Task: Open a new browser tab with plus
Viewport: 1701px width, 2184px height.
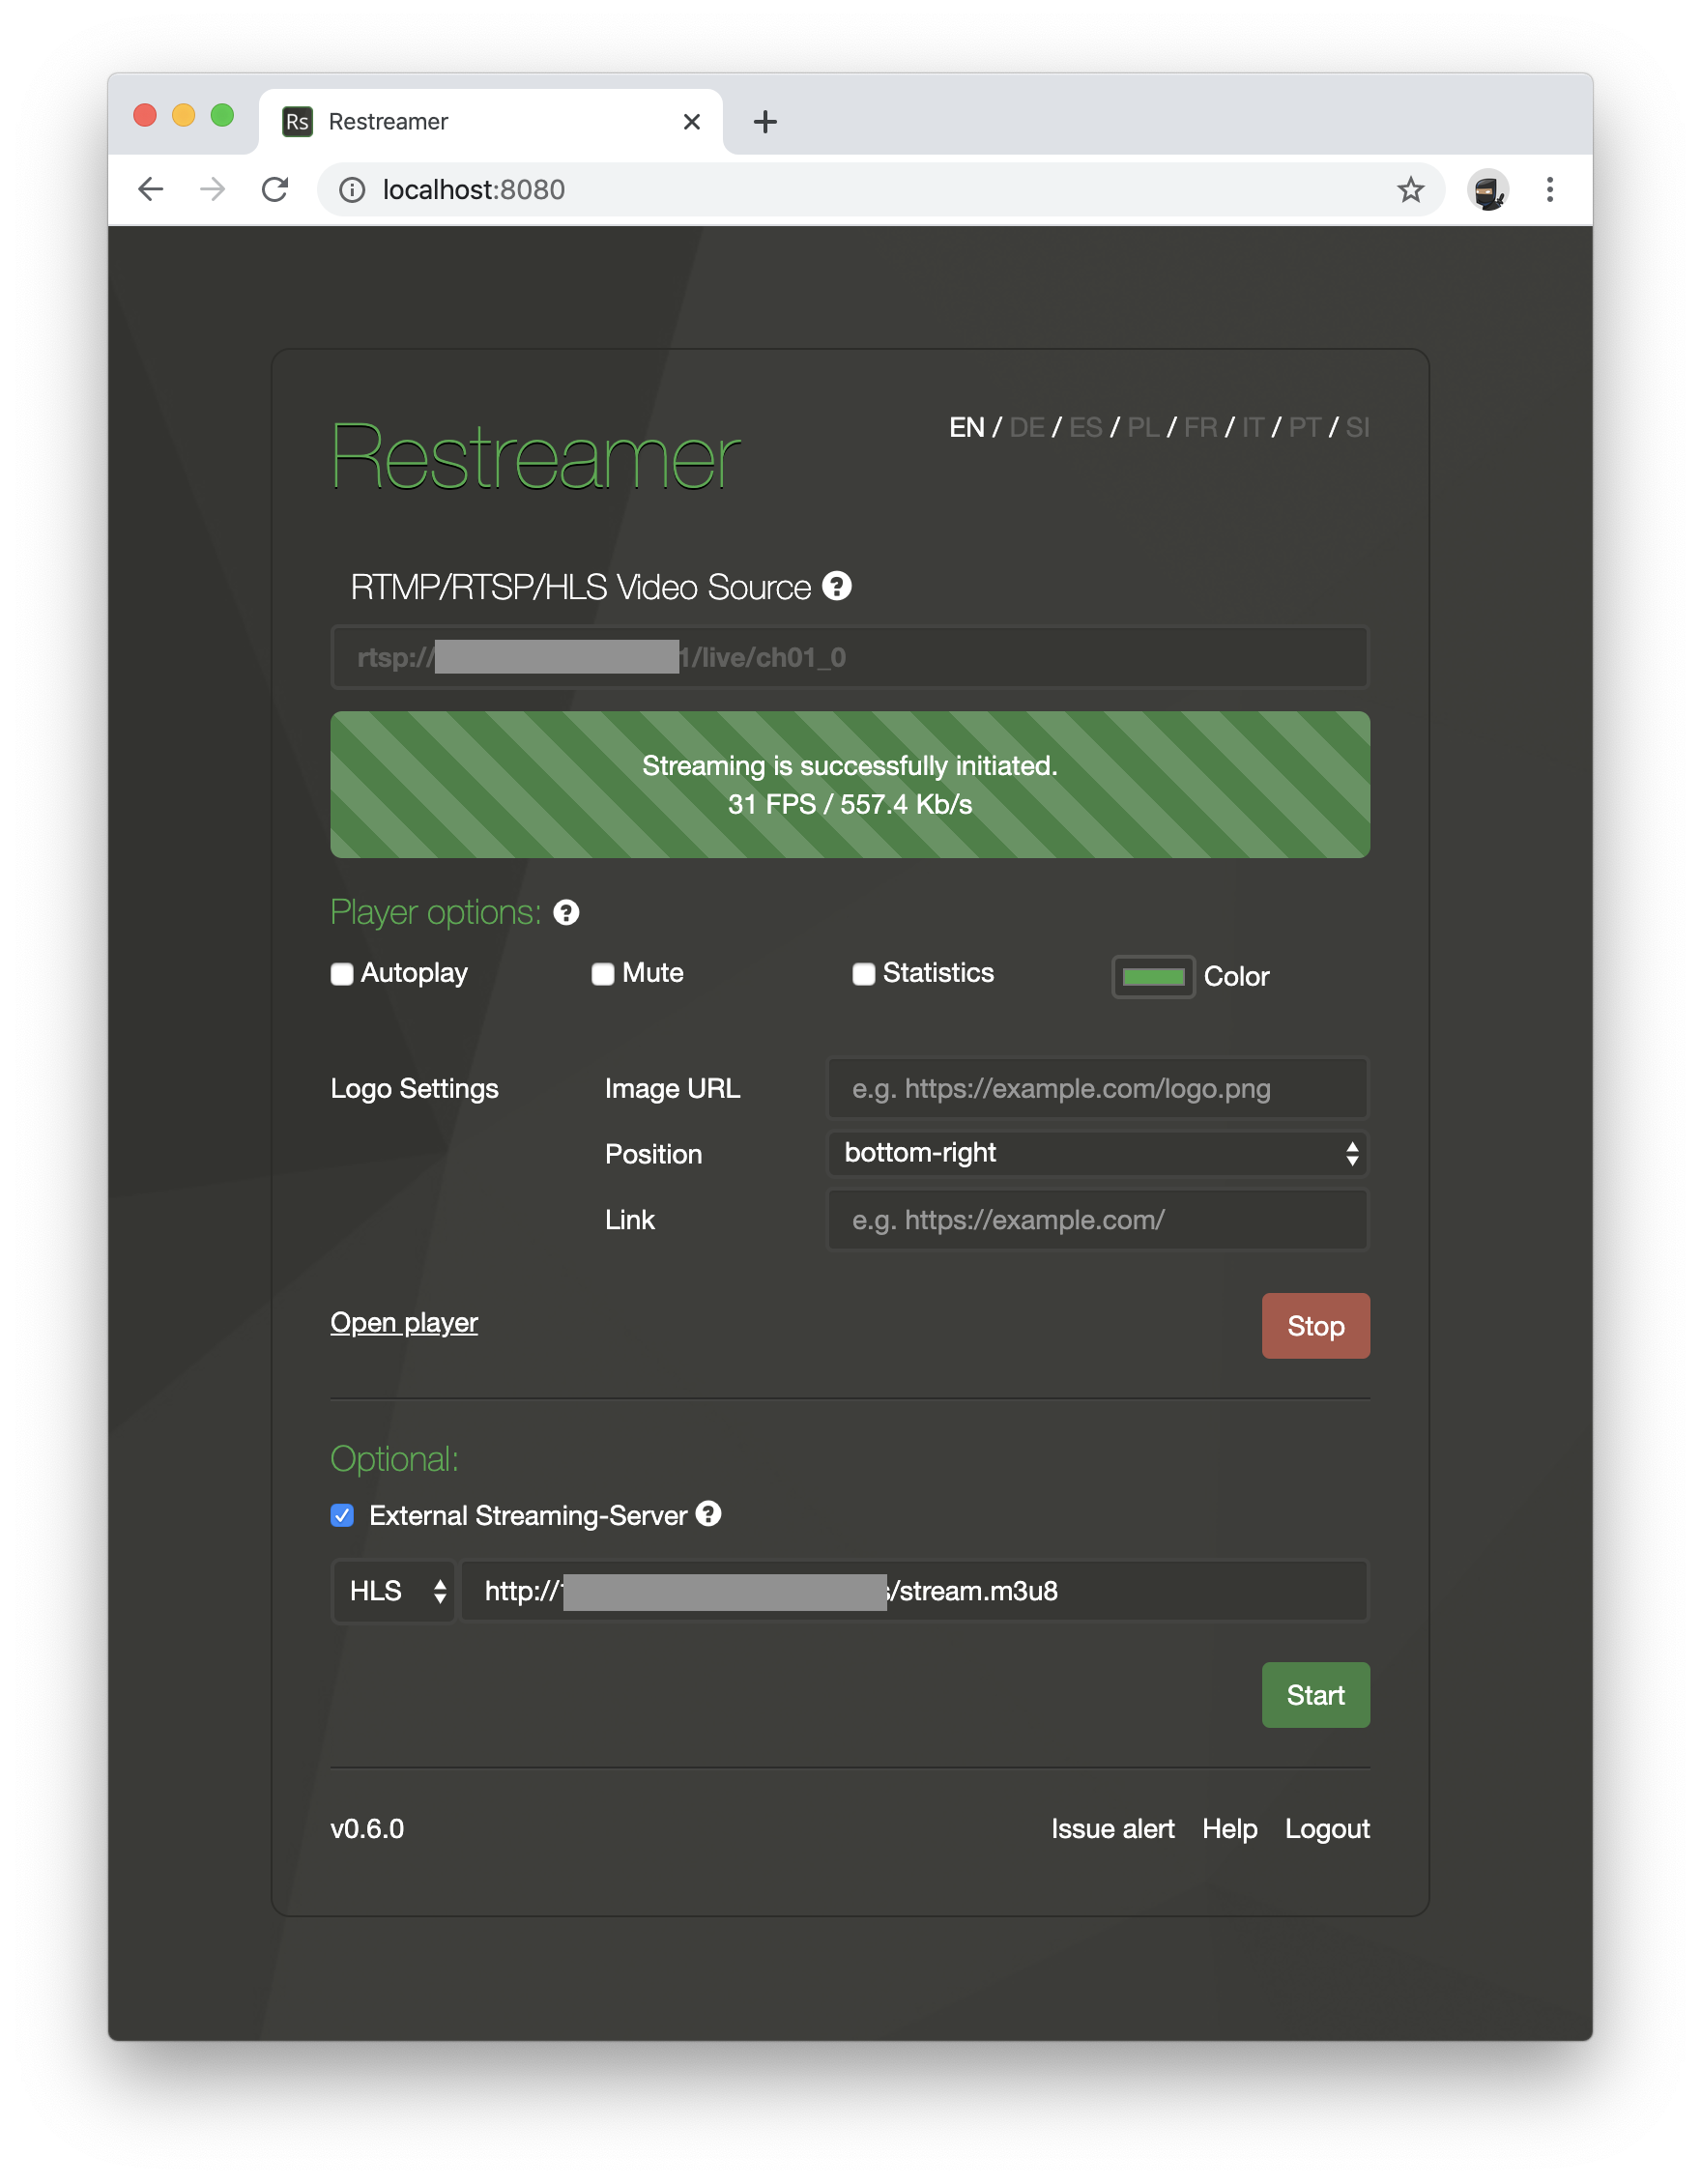Action: [765, 122]
